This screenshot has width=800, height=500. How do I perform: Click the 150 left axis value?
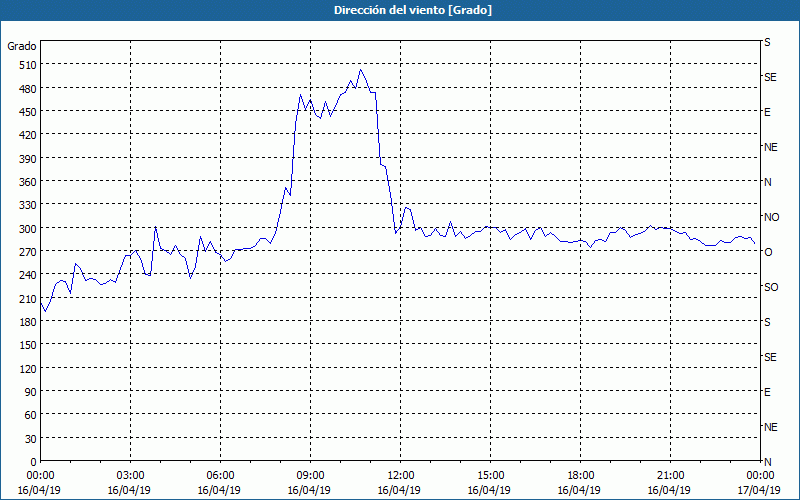[28, 345]
